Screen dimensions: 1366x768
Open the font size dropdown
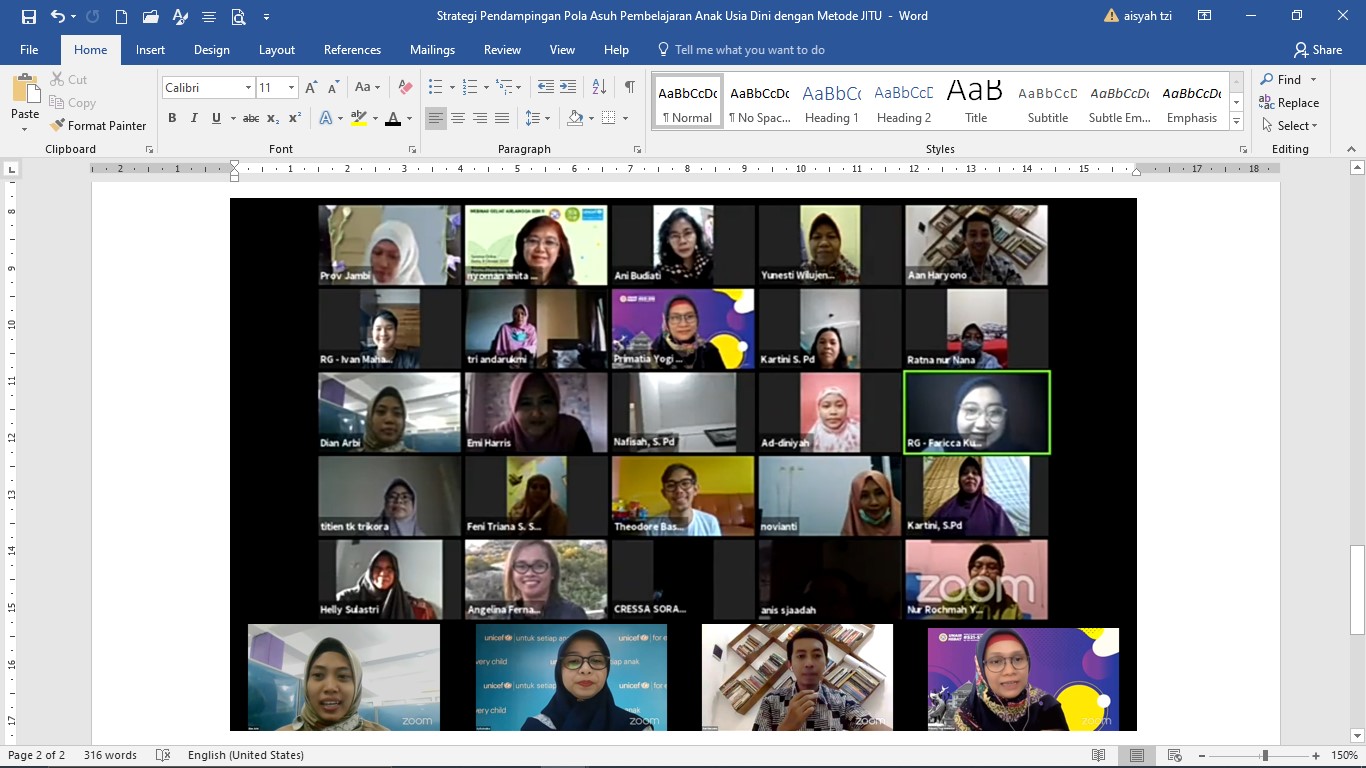(291, 88)
